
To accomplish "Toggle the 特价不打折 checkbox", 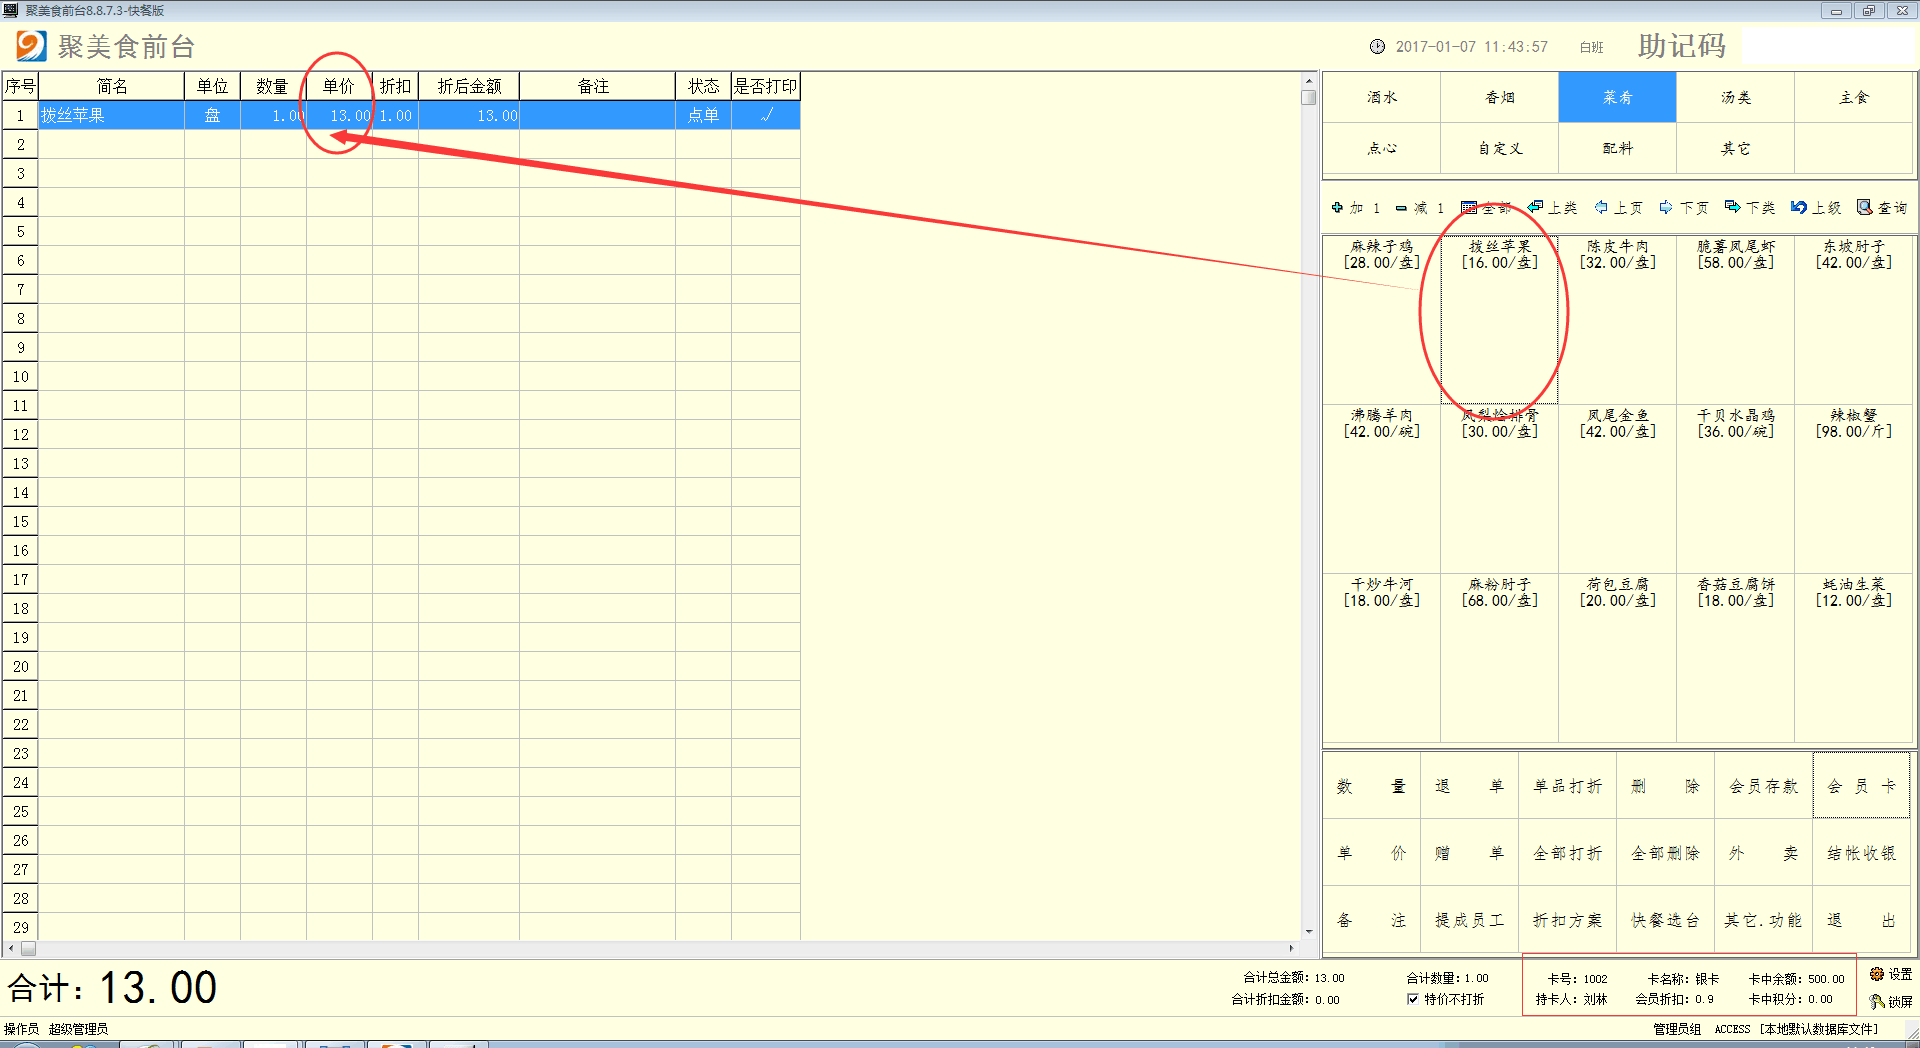I will click(x=1413, y=999).
